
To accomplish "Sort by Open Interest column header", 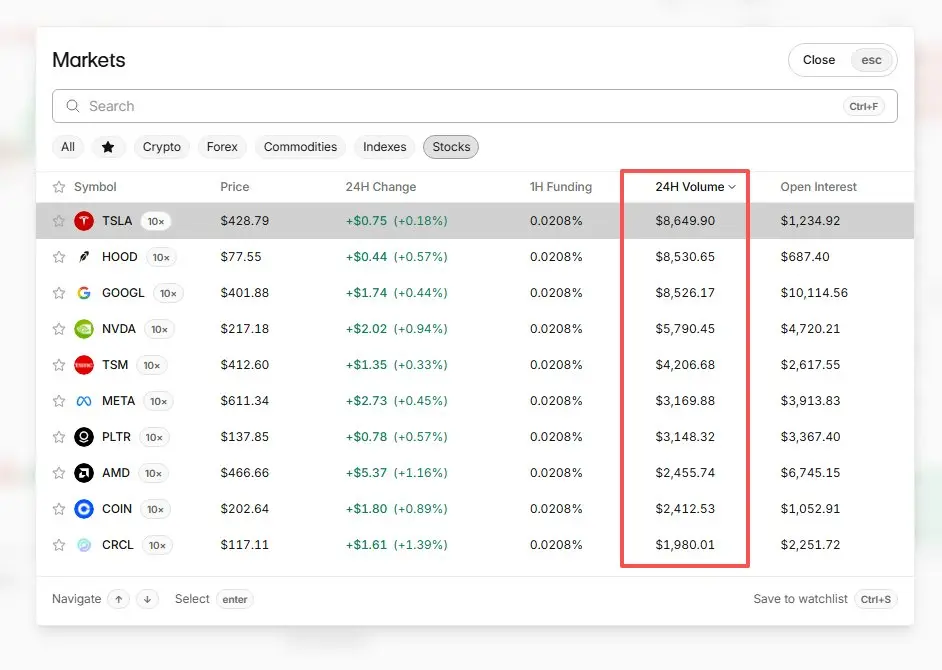I will [818, 187].
